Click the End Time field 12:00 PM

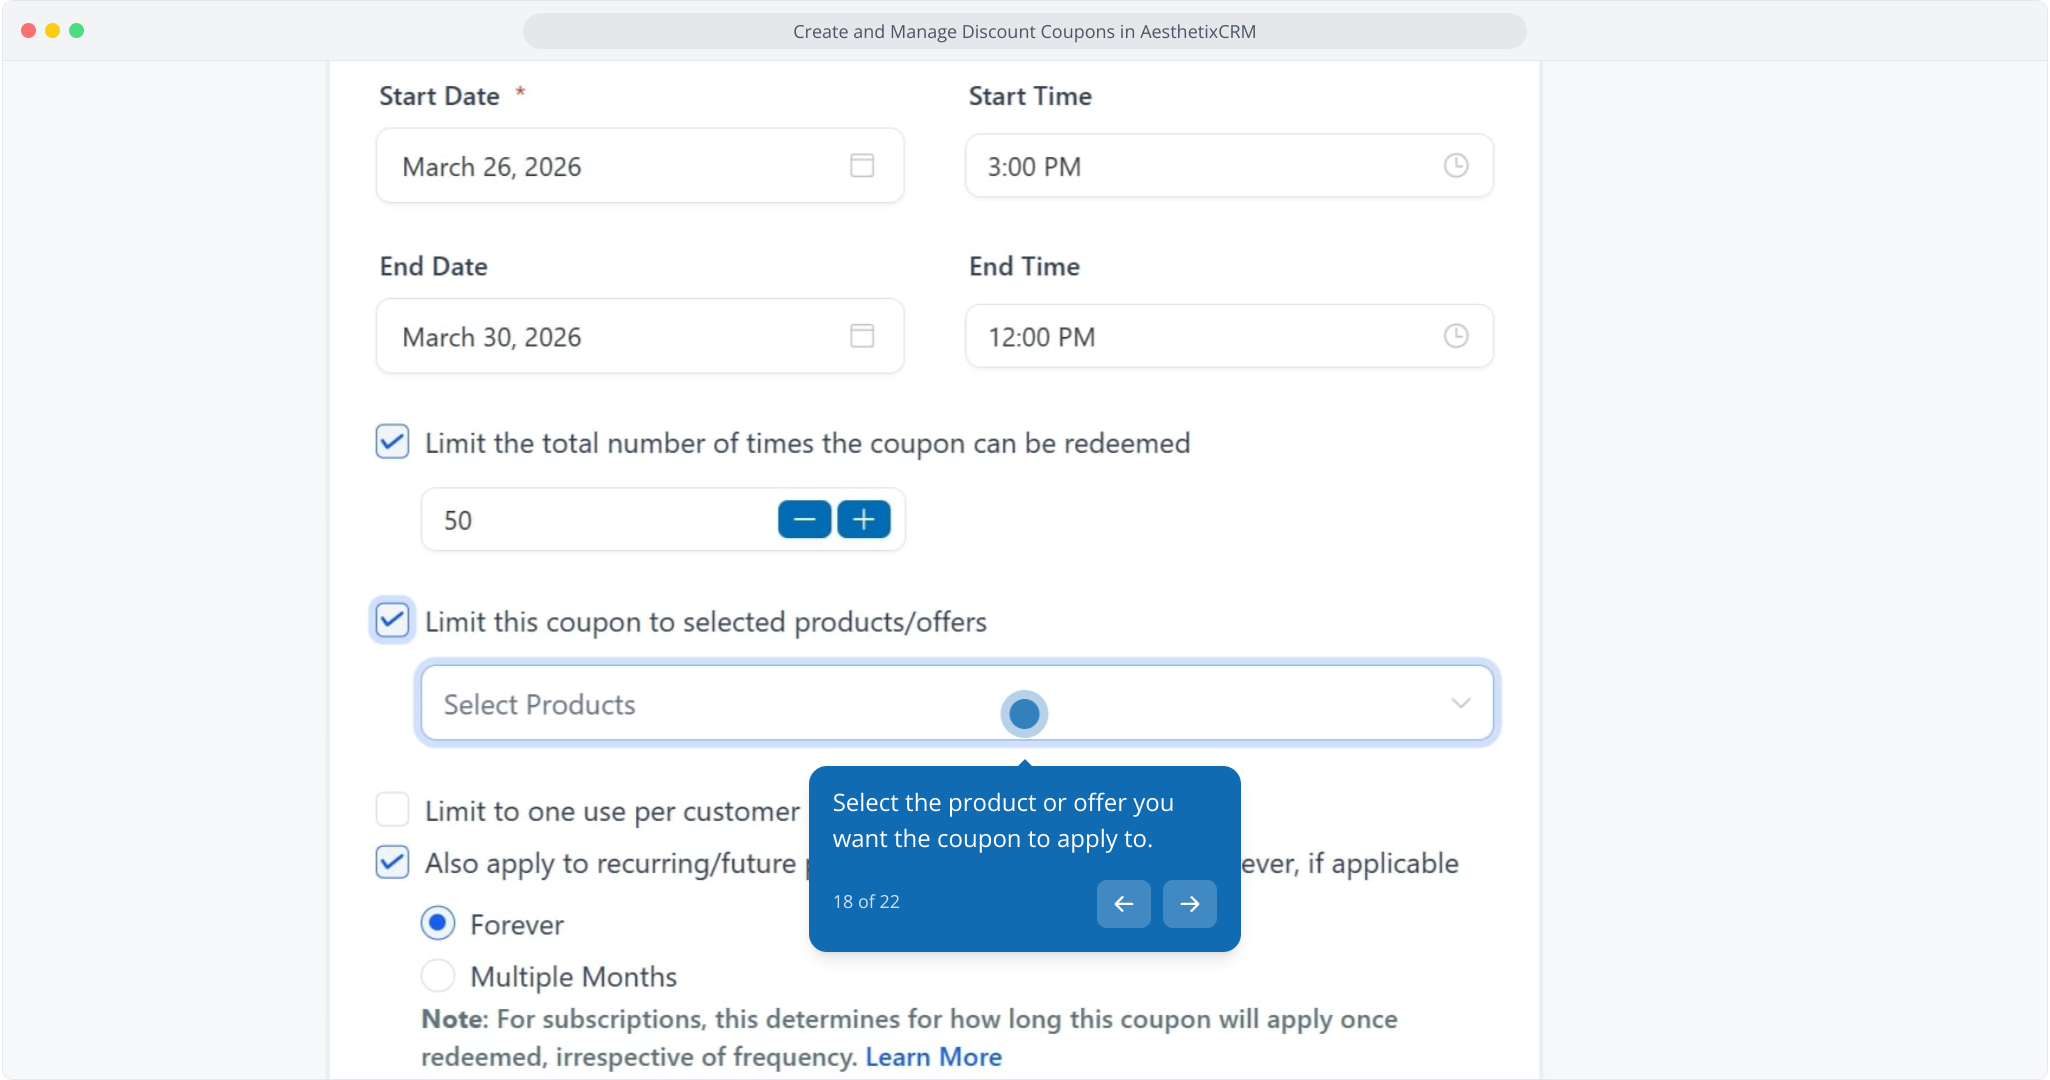1200,337
